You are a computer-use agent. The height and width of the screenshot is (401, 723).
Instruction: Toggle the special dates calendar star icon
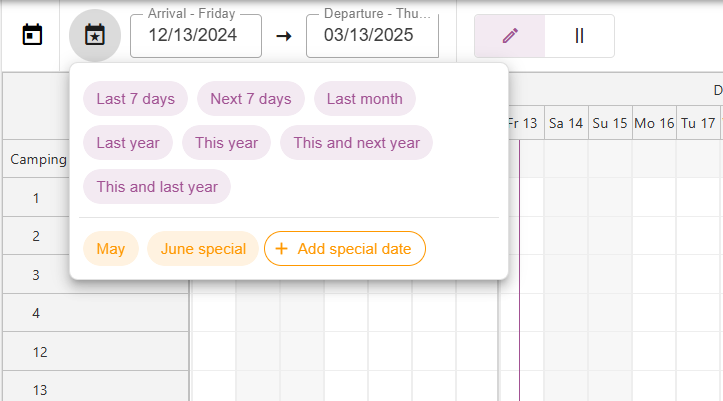pyautogui.click(x=95, y=35)
